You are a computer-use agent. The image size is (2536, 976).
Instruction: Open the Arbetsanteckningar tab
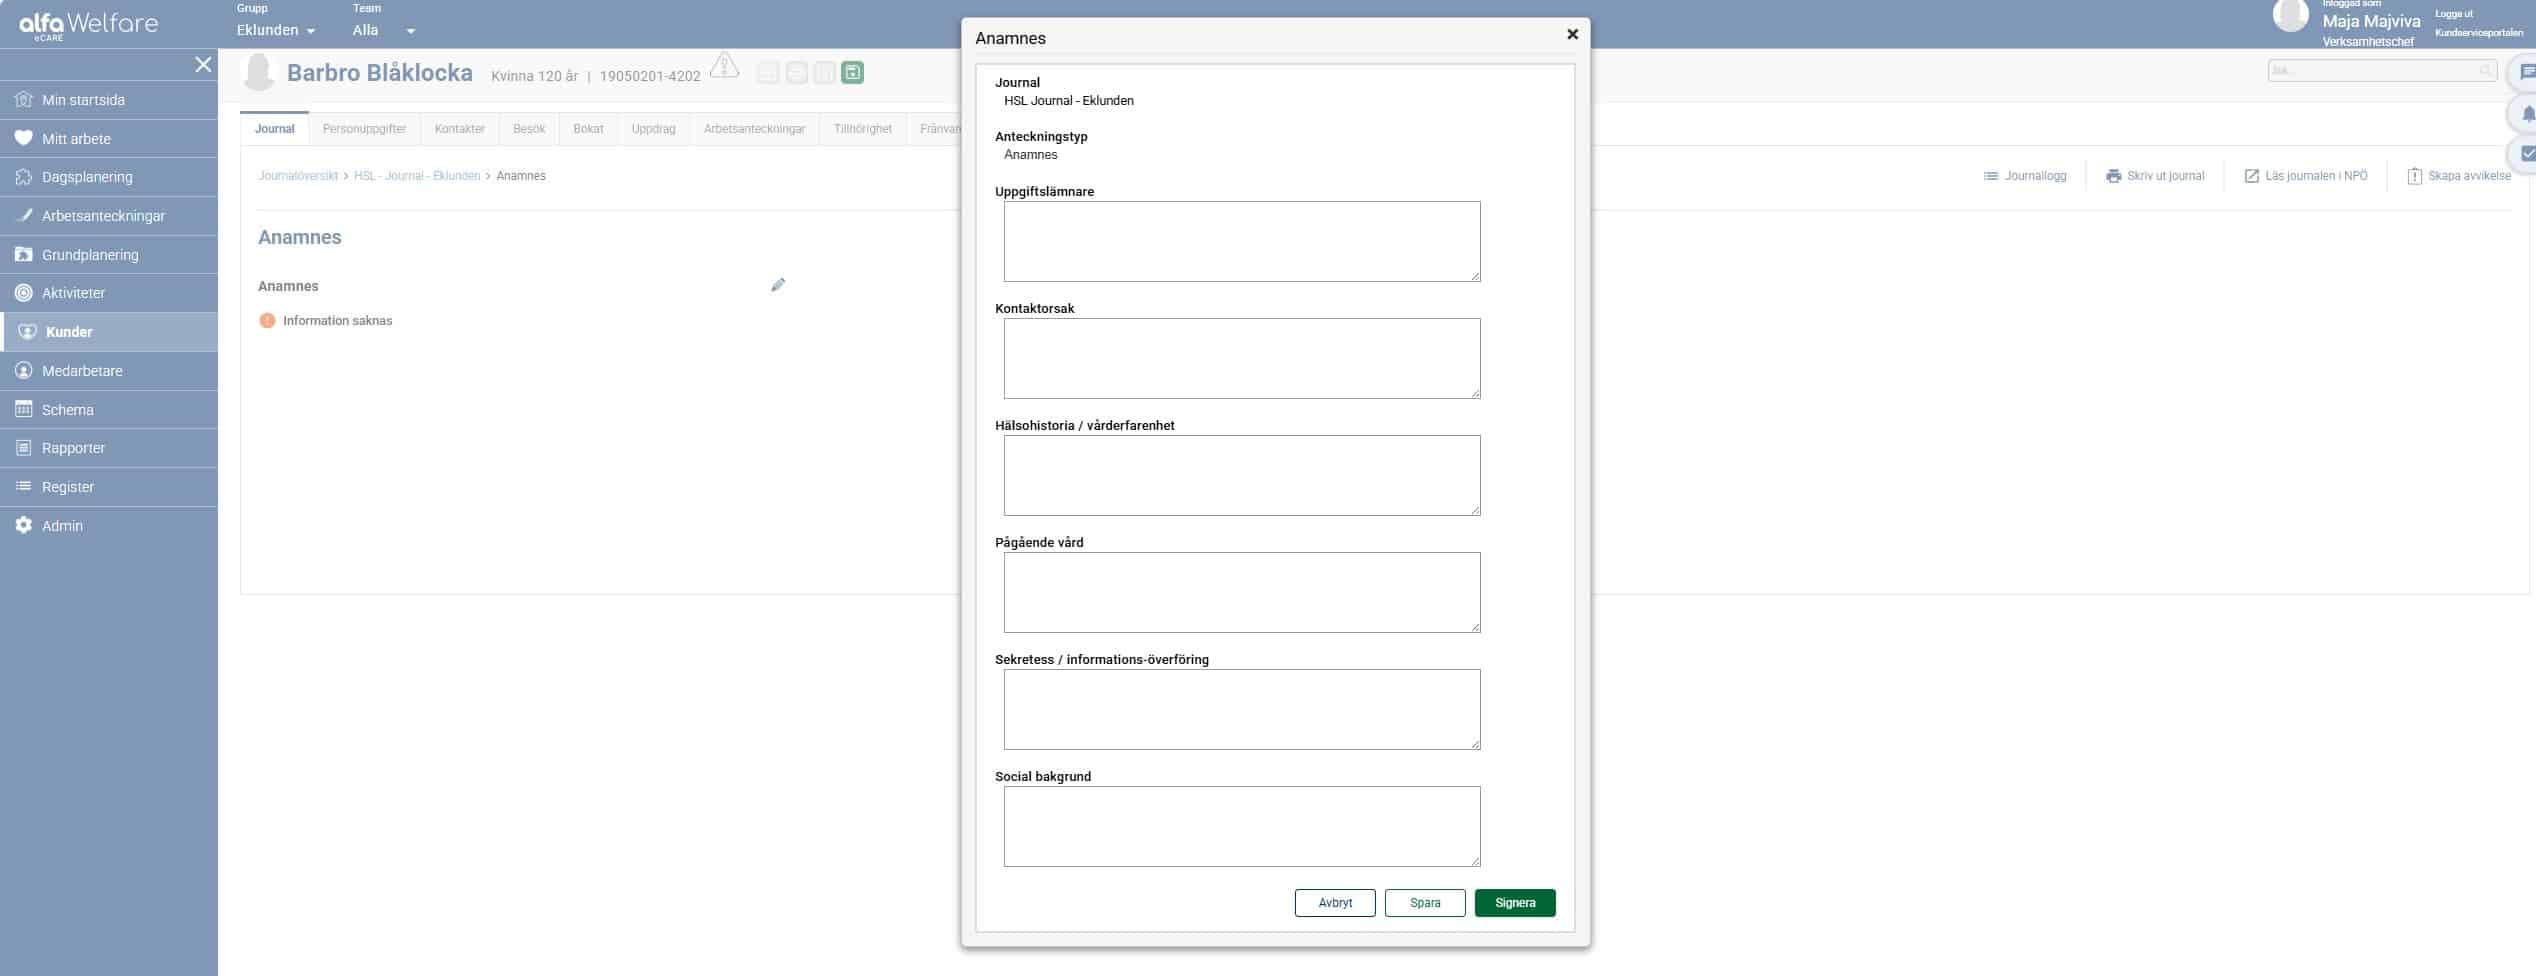(754, 129)
